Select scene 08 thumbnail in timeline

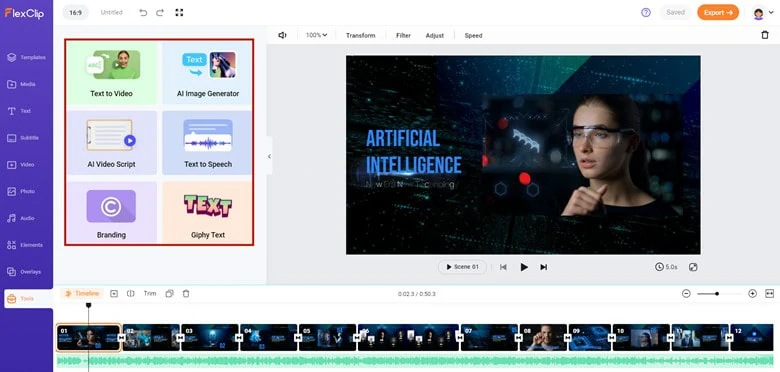543,338
